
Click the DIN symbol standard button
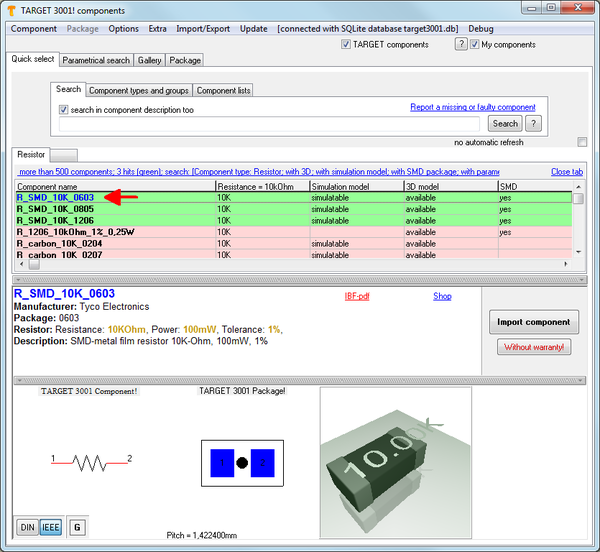pyautogui.click(x=27, y=527)
